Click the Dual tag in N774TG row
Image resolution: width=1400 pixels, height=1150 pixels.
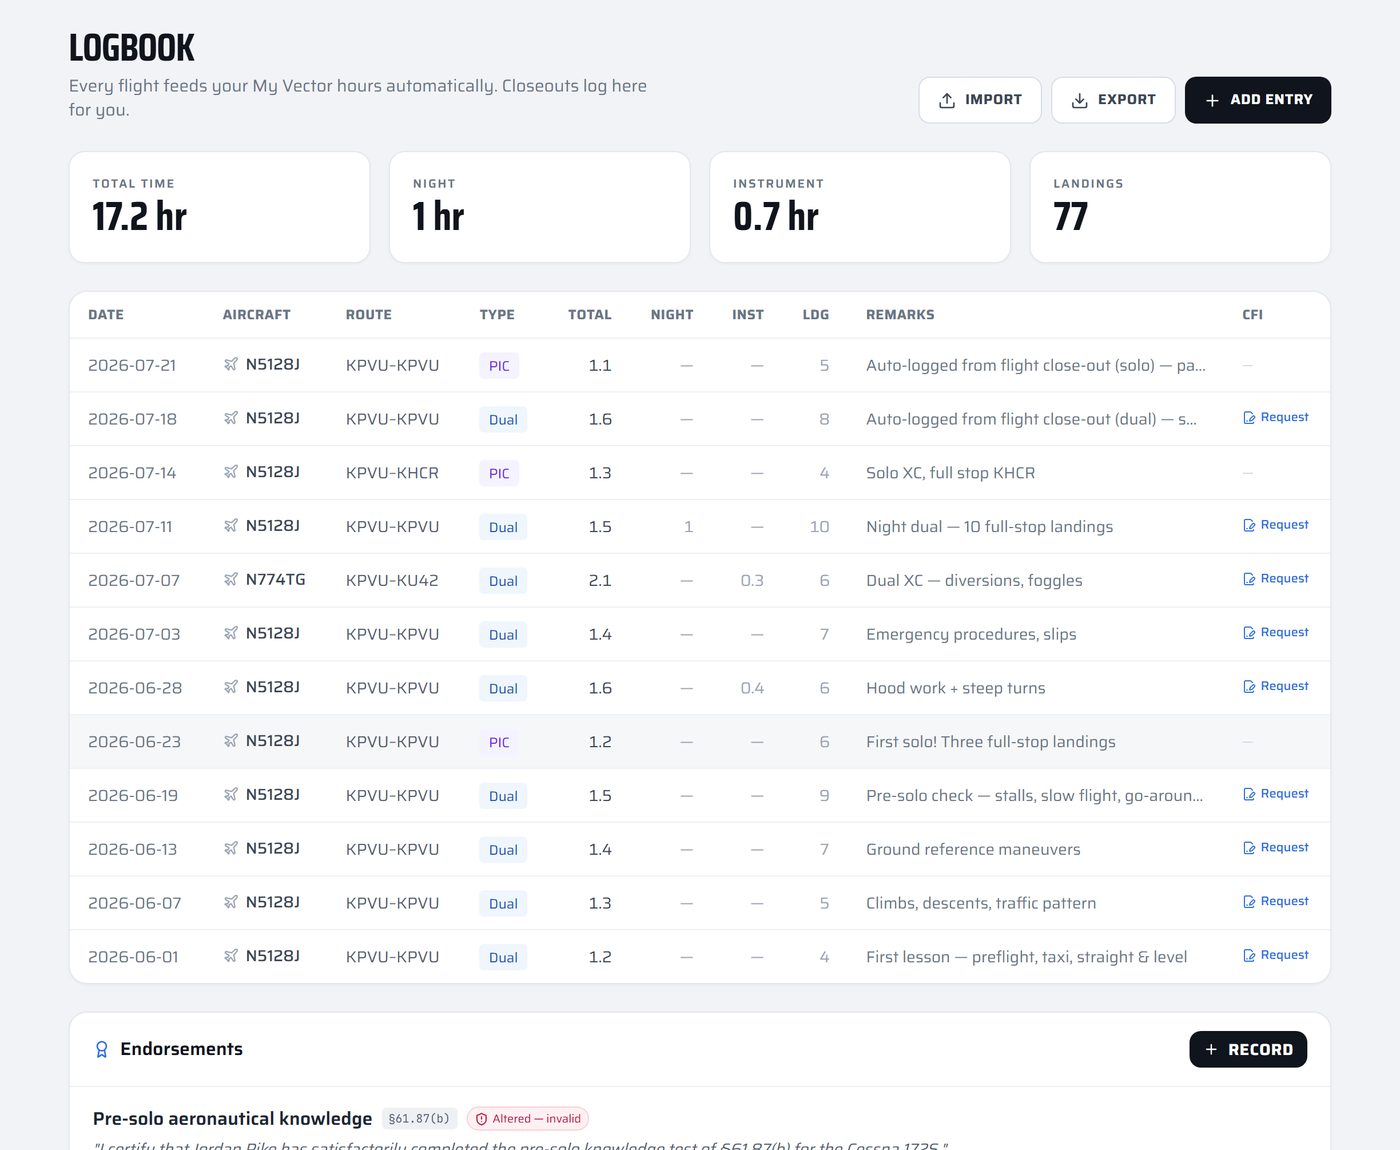pyautogui.click(x=503, y=581)
